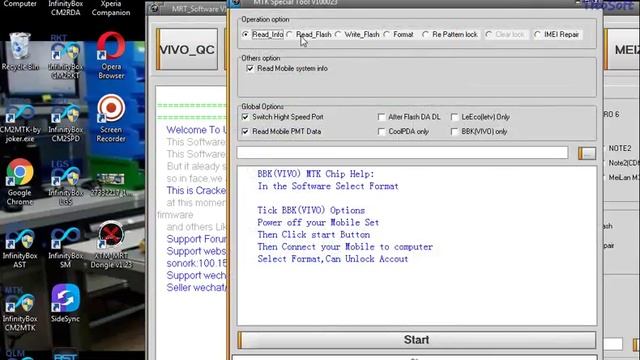Launch the Google Chrome shortcut

pyautogui.click(x=20, y=182)
